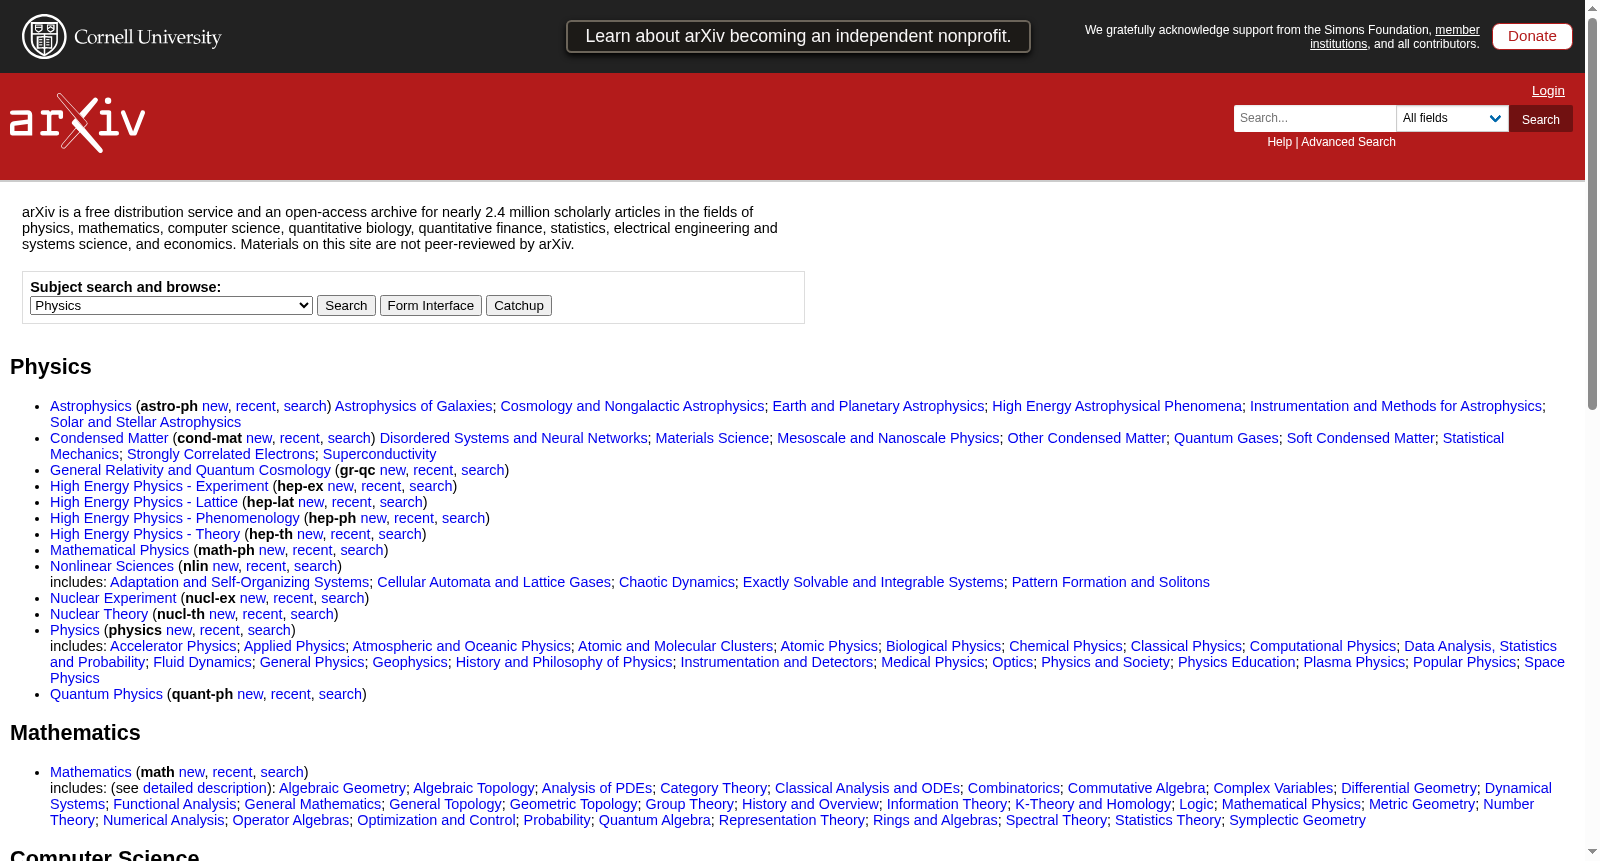This screenshot has height=861, width=1600.
Task: Open the nonprofit announcement banner
Action: click(x=798, y=36)
